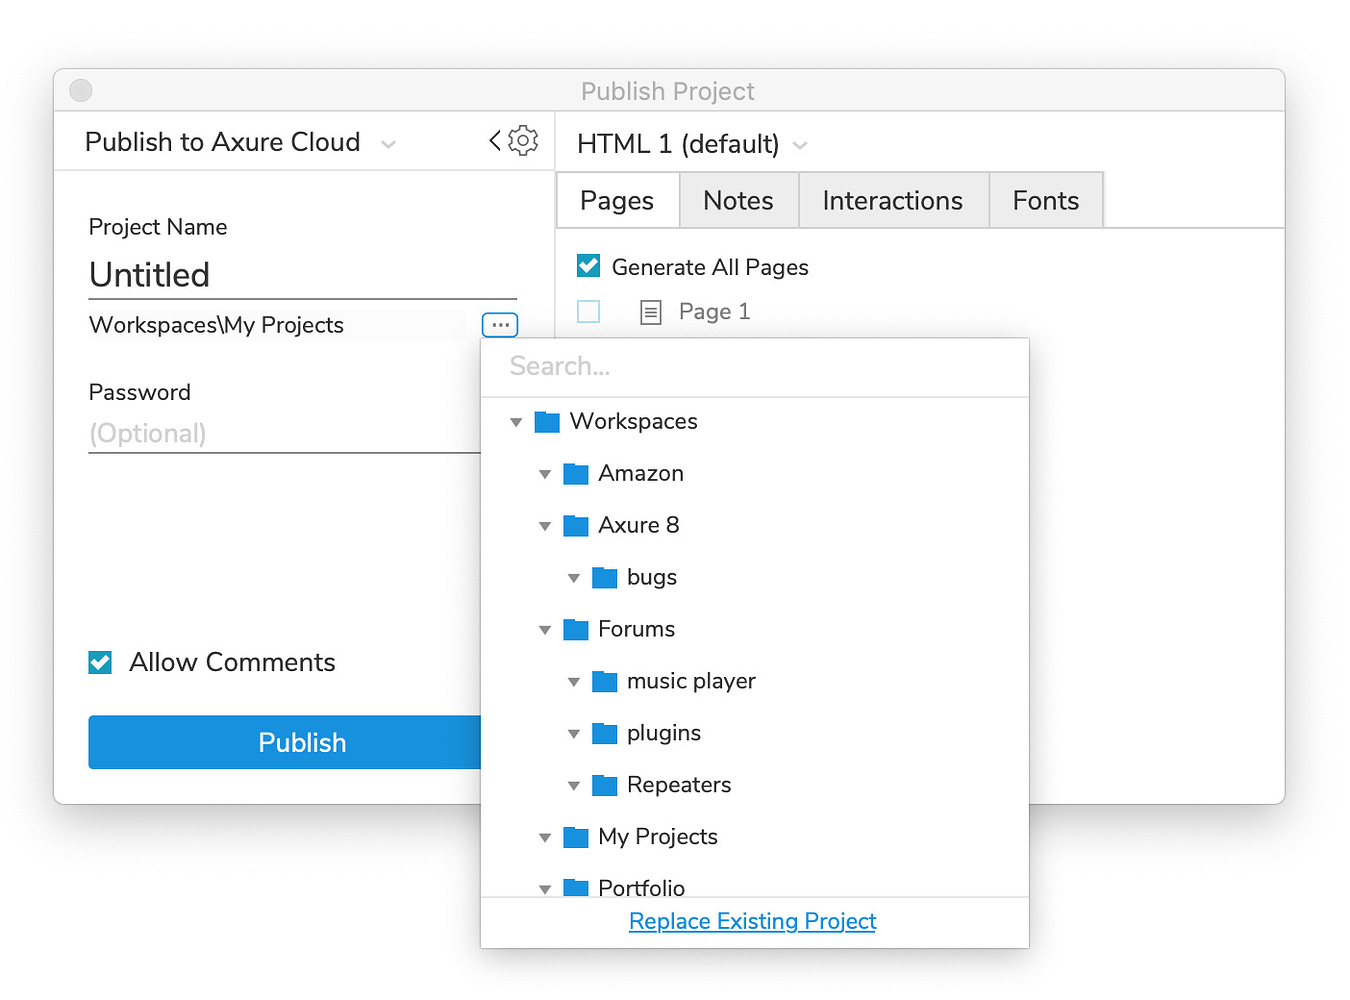Screen dimensions: 1350x1000
Task: Uncheck the Allow Comments checkbox
Action: click(x=99, y=662)
